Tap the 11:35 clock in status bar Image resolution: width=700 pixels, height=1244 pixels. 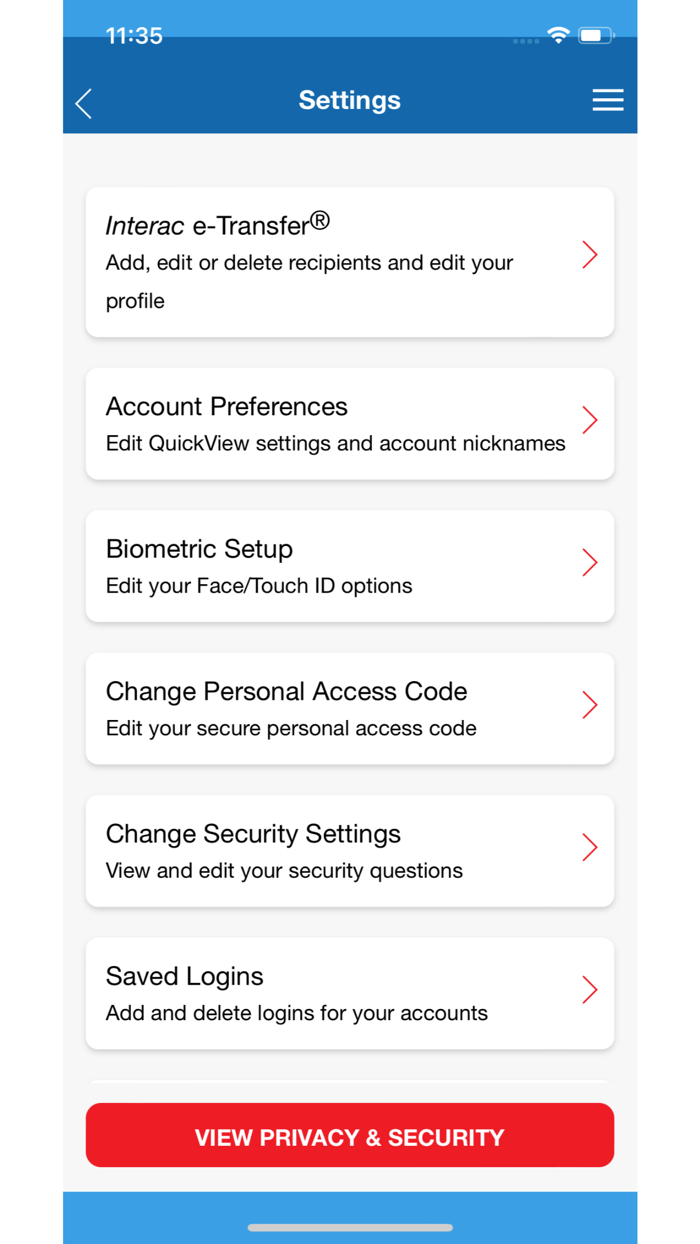pyautogui.click(x=134, y=36)
